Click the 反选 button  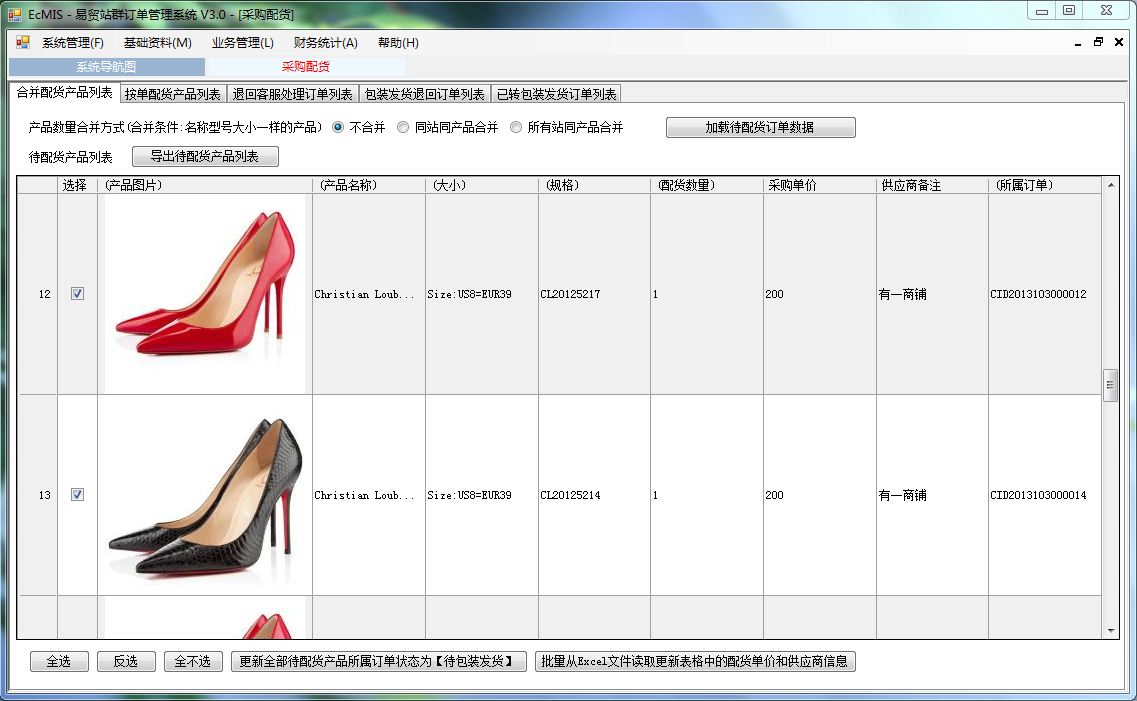coord(126,661)
